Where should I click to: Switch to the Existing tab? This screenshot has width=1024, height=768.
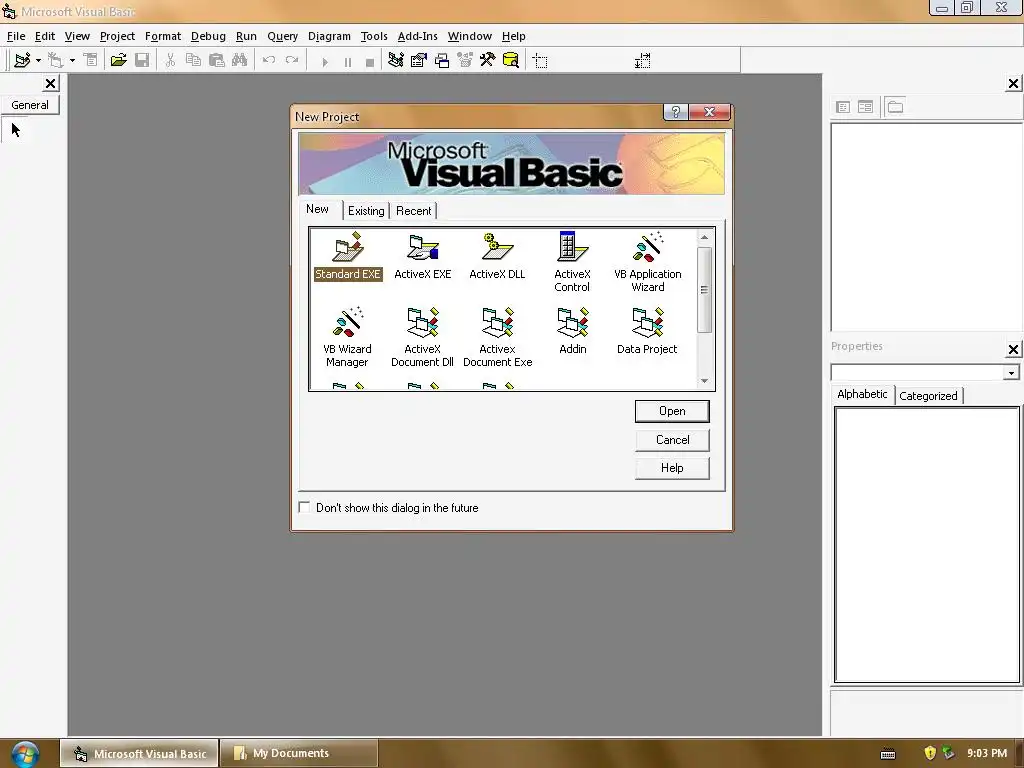coord(366,211)
